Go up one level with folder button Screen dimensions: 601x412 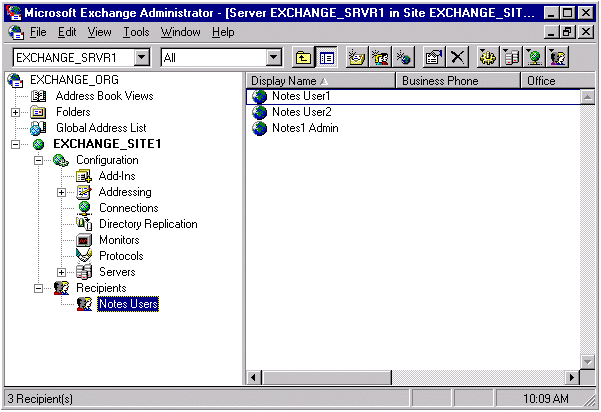pyautogui.click(x=303, y=57)
